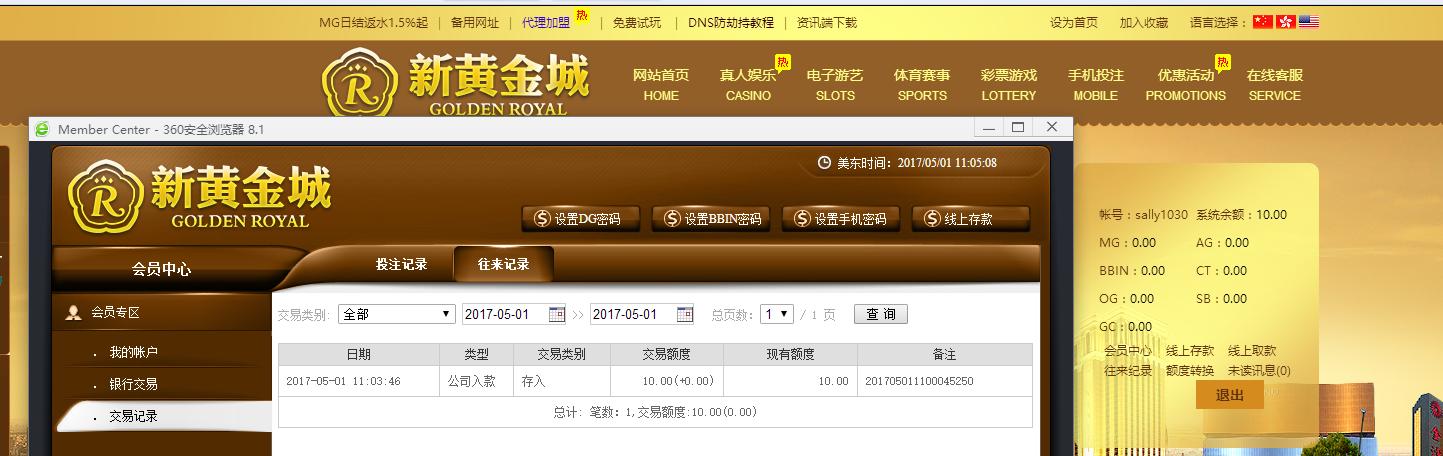This screenshot has height=456, width=1443.
Task: Click the clock icon beside 美东时间
Action: pos(824,163)
